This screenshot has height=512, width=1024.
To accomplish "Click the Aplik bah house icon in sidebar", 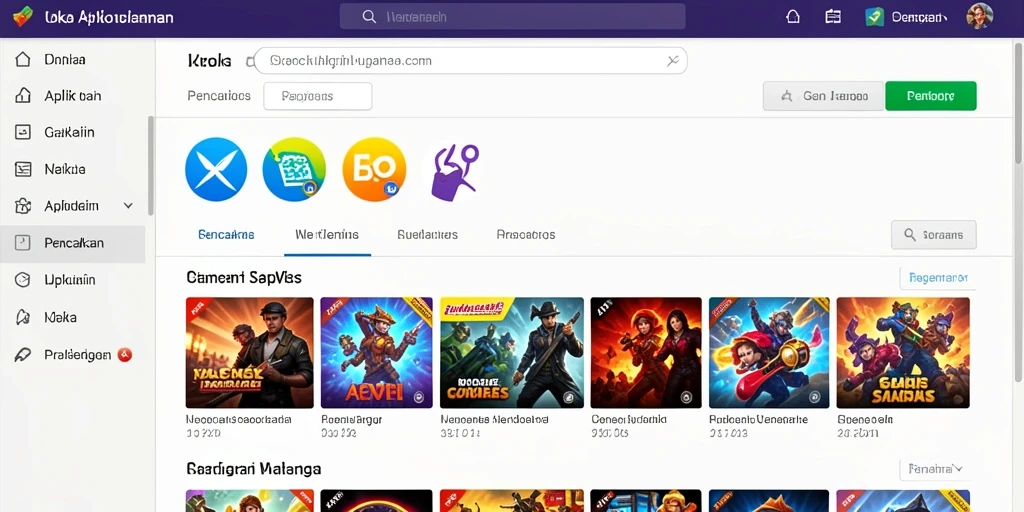I will point(23,96).
